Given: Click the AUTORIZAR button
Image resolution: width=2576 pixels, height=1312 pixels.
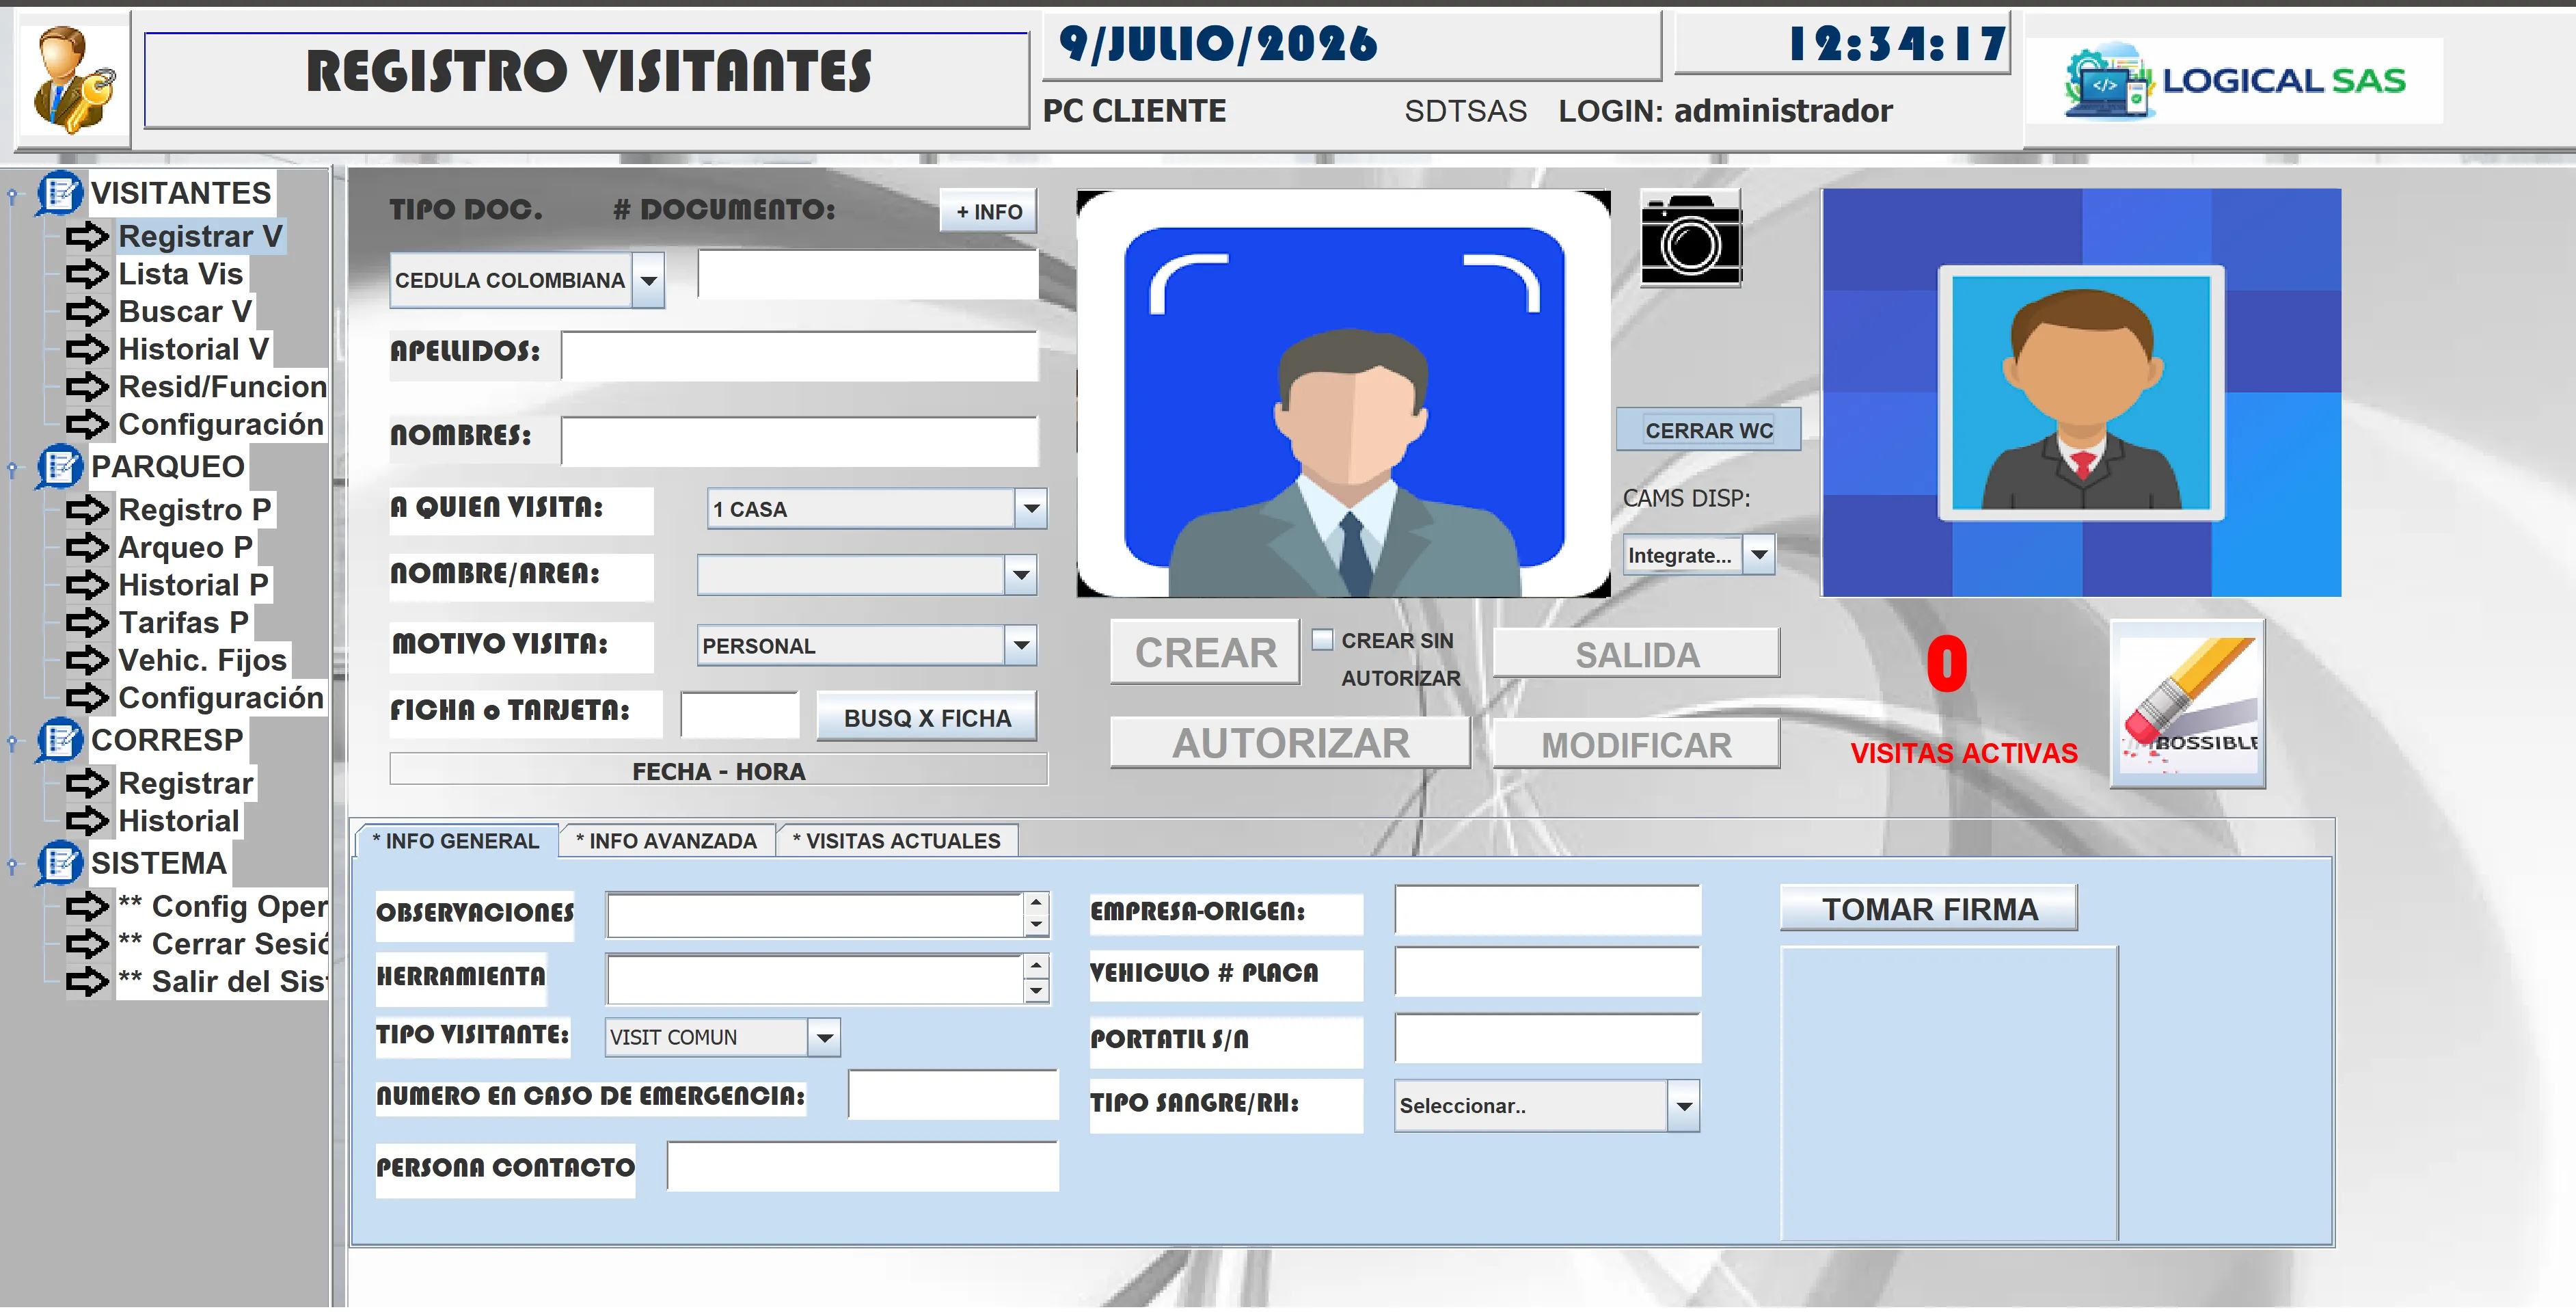Looking at the screenshot, I should coord(1290,743).
